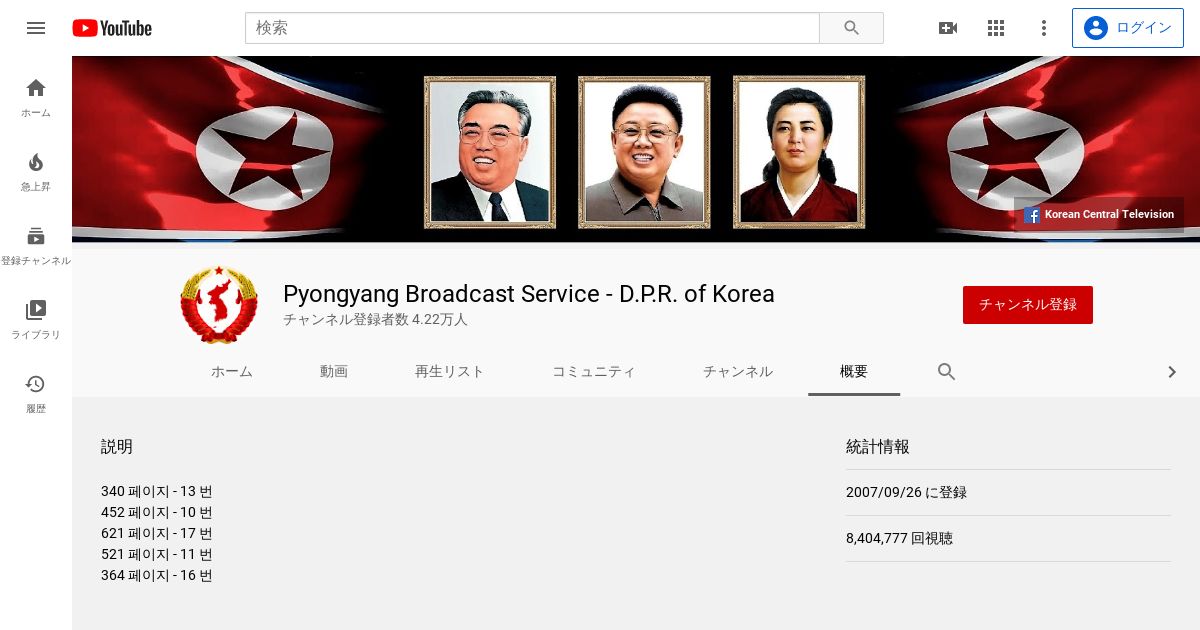Open ライブラリ library in the sidebar
The image size is (1200, 630).
click(36, 320)
